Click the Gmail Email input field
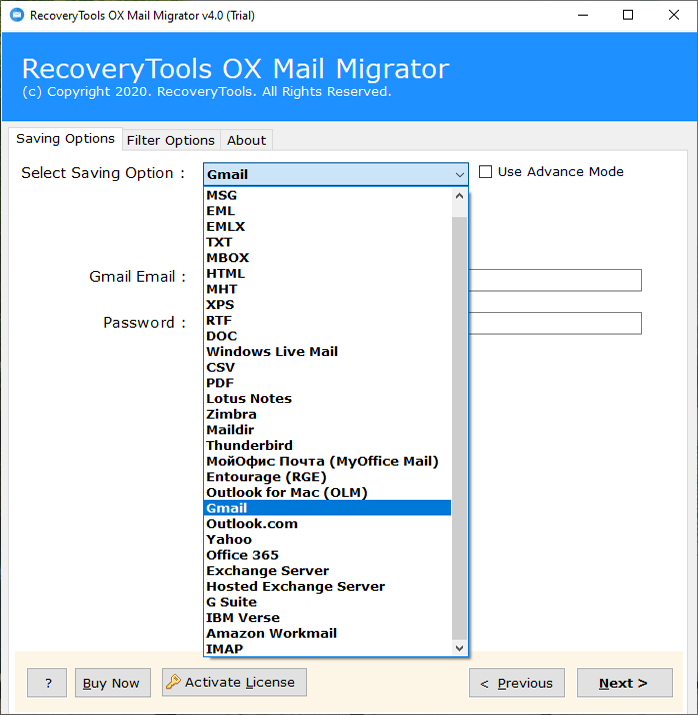The width and height of the screenshot is (698, 715). [x=555, y=280]
